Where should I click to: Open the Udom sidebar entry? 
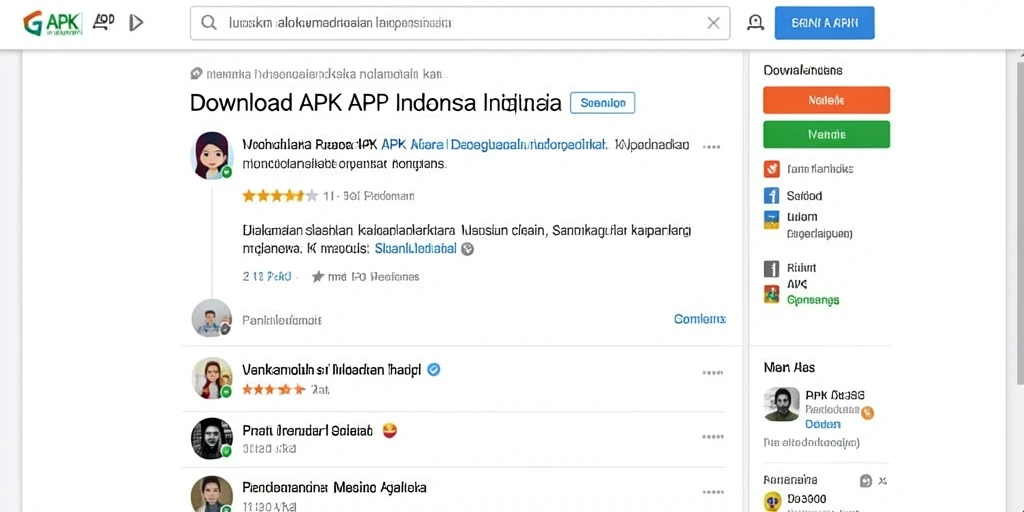tap(802, 217)
